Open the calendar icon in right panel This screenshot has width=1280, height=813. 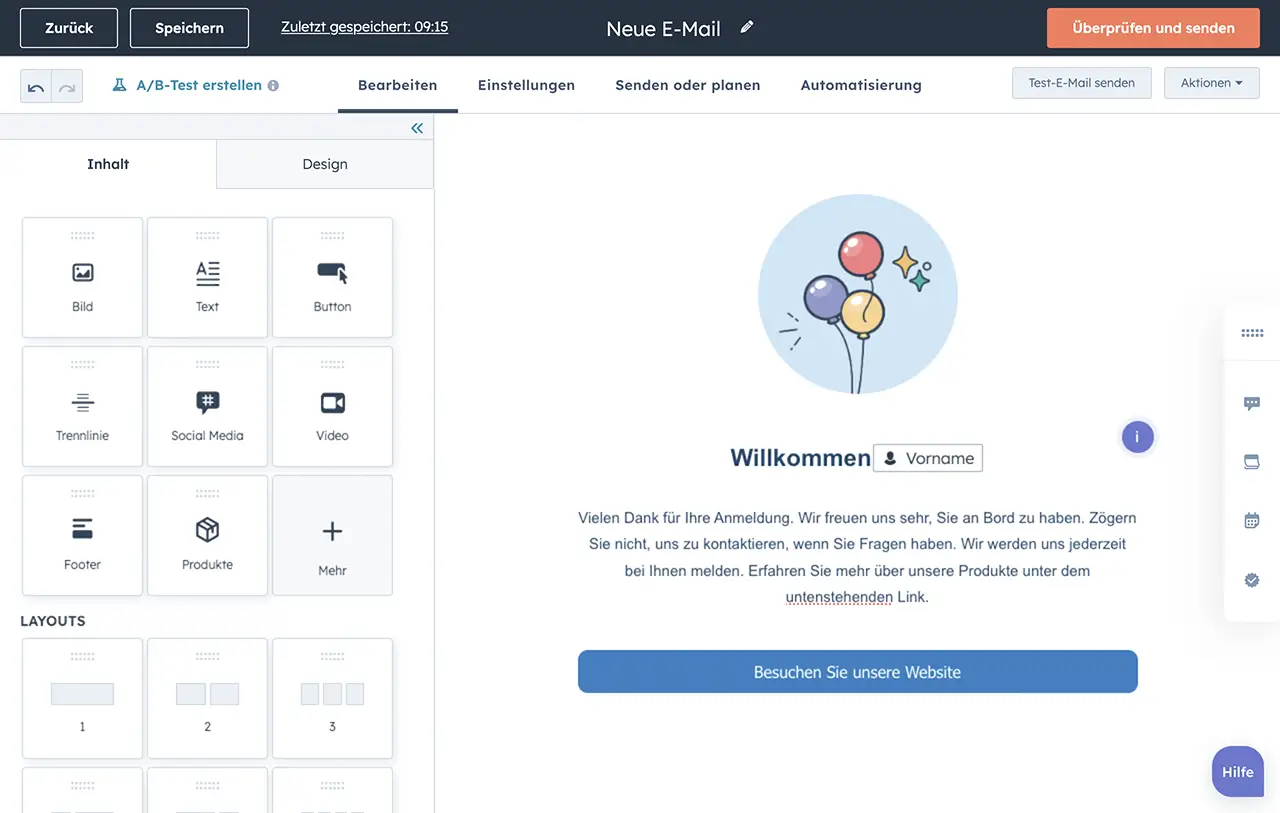coord(1252,520)
